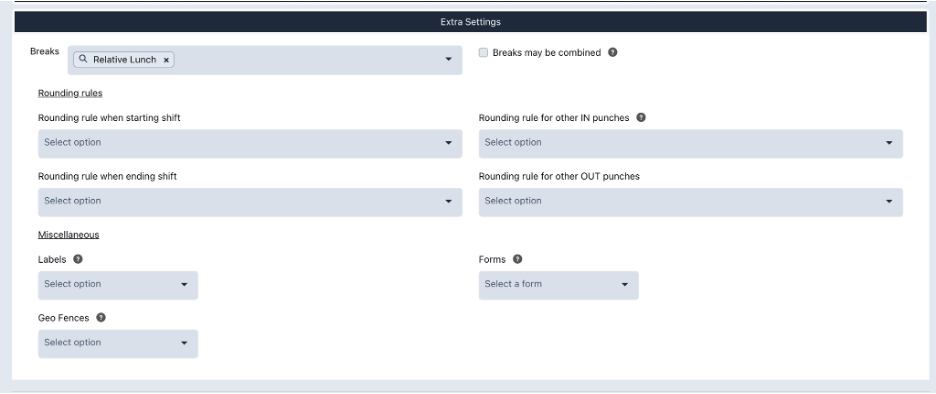Click the Miscellaneous underlined heading
Image resolution: width=936 pixels, height=394 pixels.
click(69, 235)
